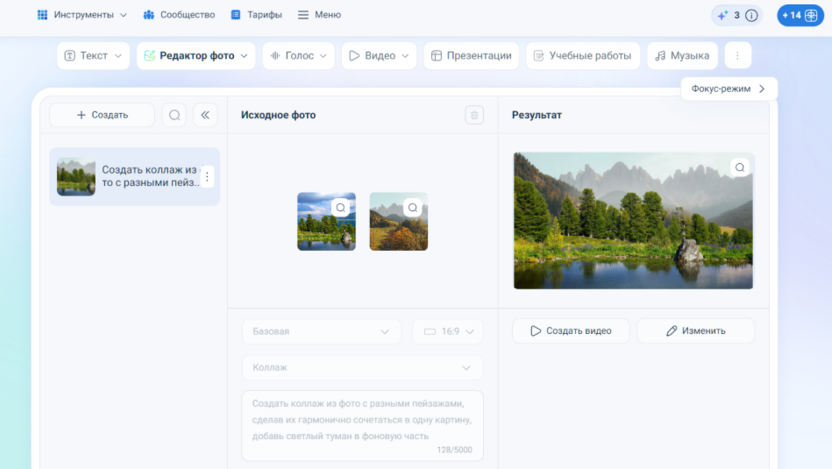The width and height of the screenshot is (832, 469).
Task: Click the blue +14 bonus button
Action: pos(800,15)
